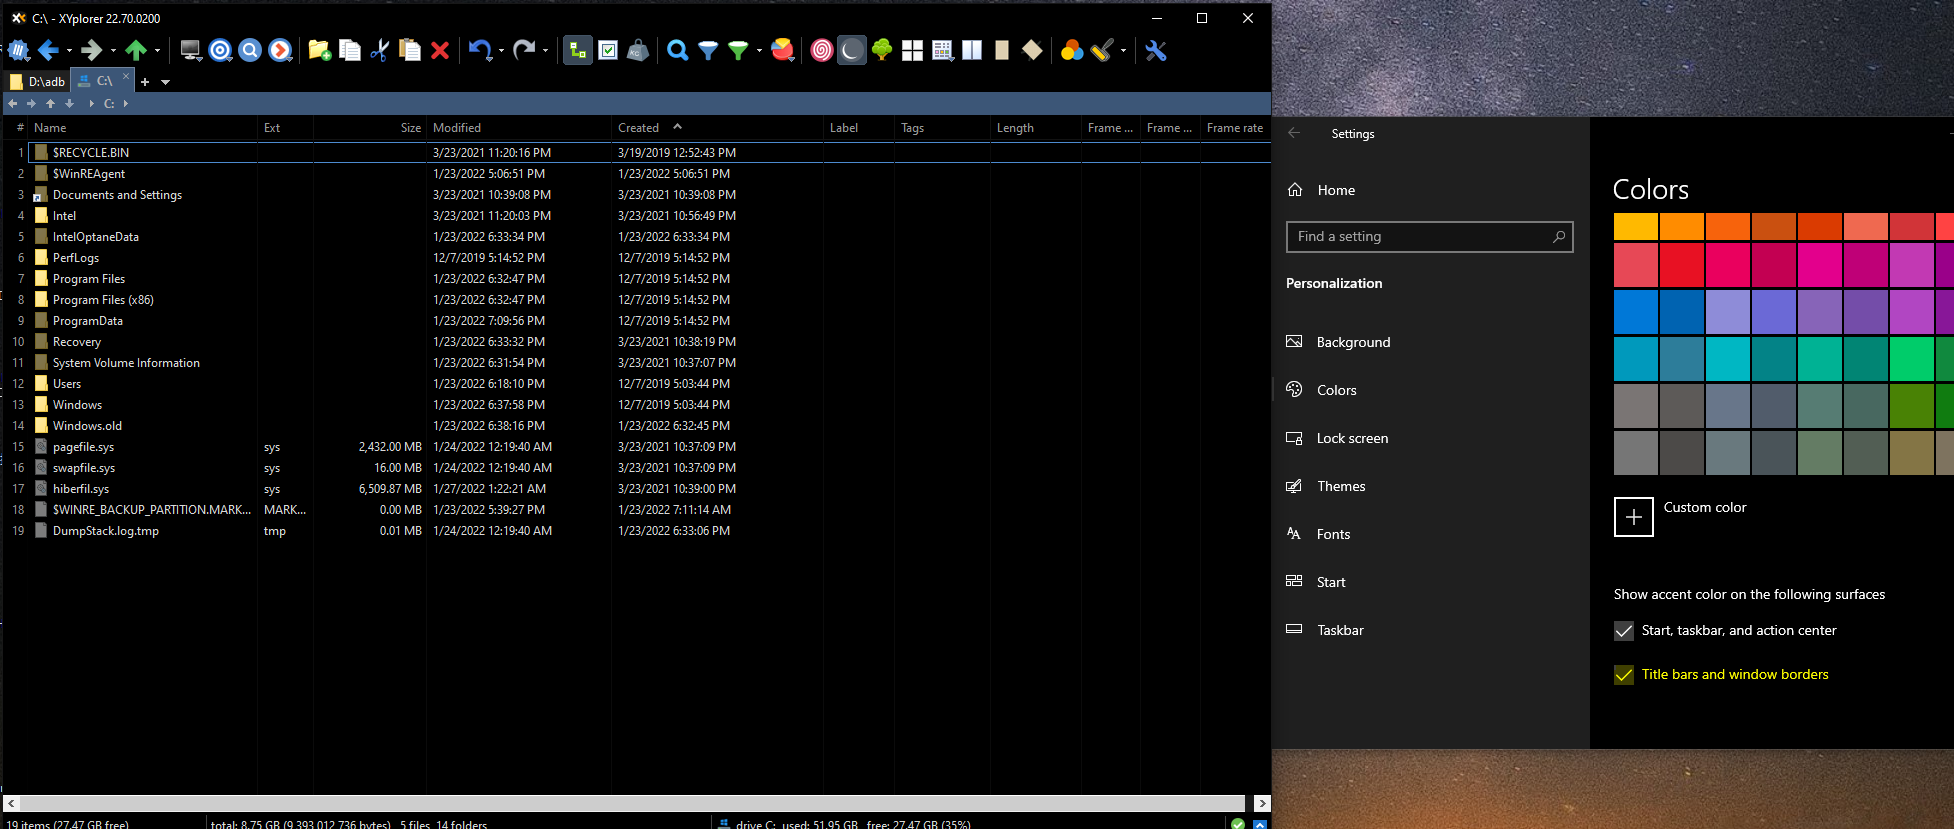Viewport: 1954px width, 829px height.
Task: Click the horizontal scrollbar in file list
Action: coord(632,803)
